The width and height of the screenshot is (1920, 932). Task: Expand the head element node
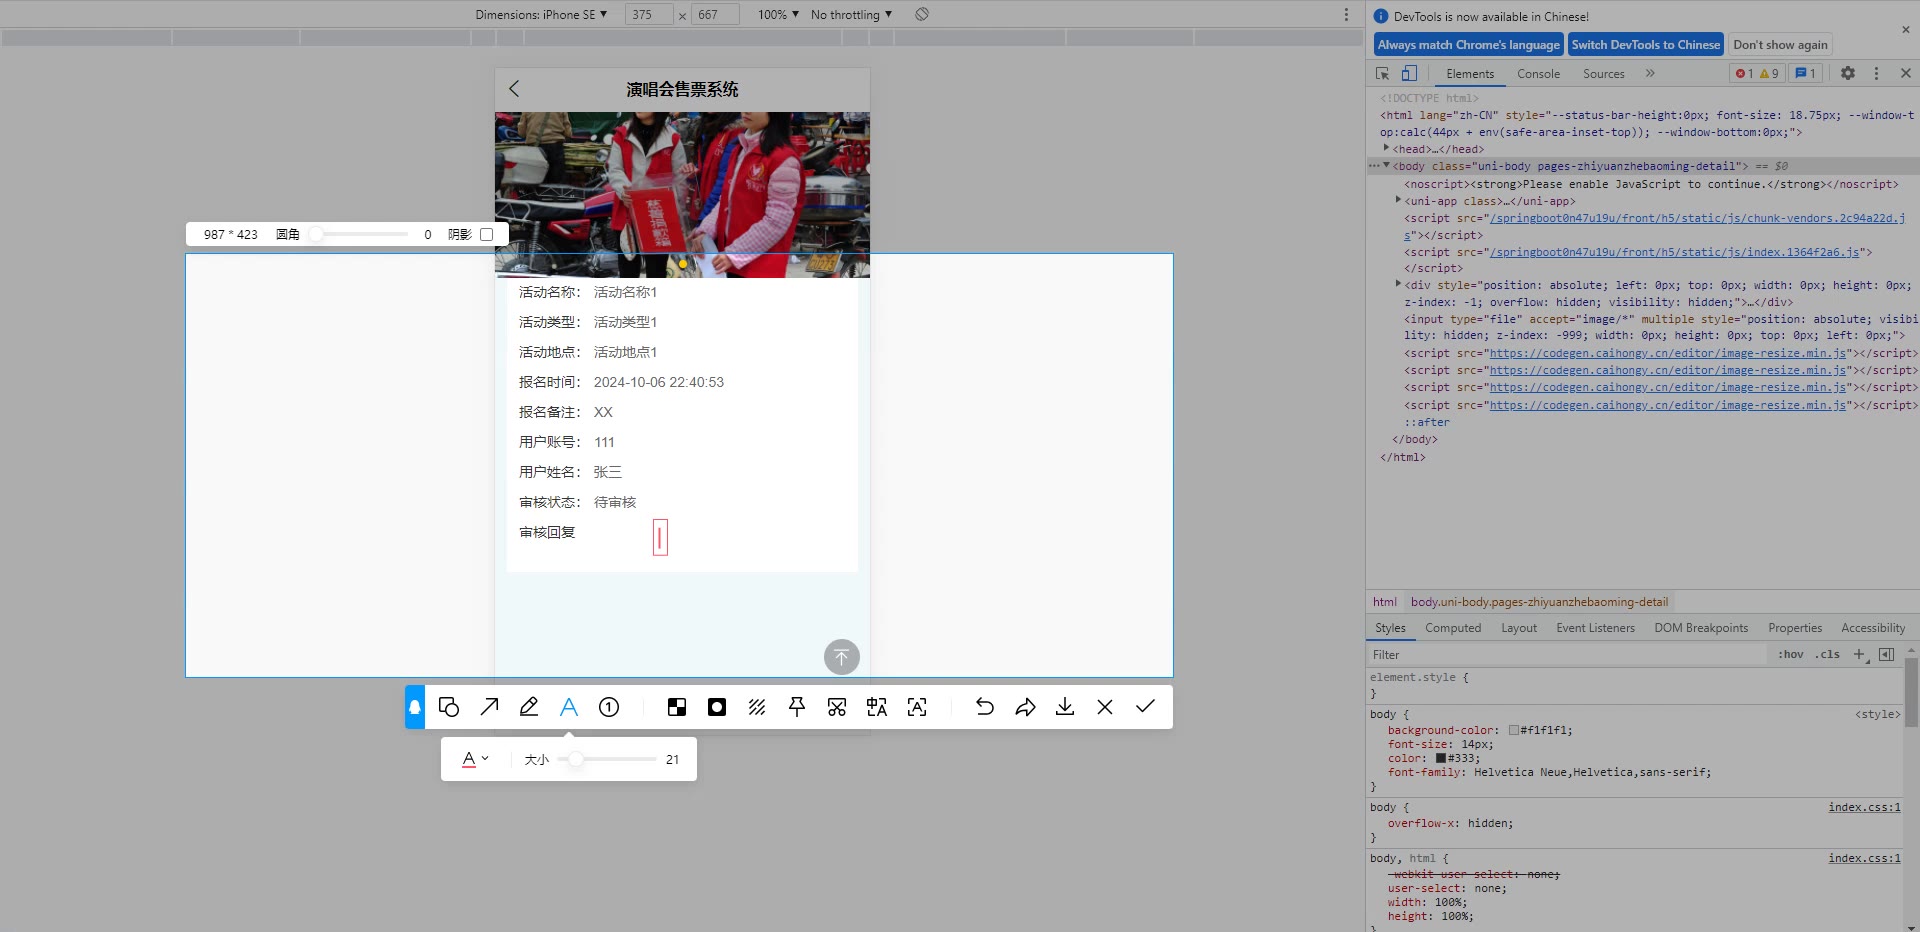(1386, 148)
